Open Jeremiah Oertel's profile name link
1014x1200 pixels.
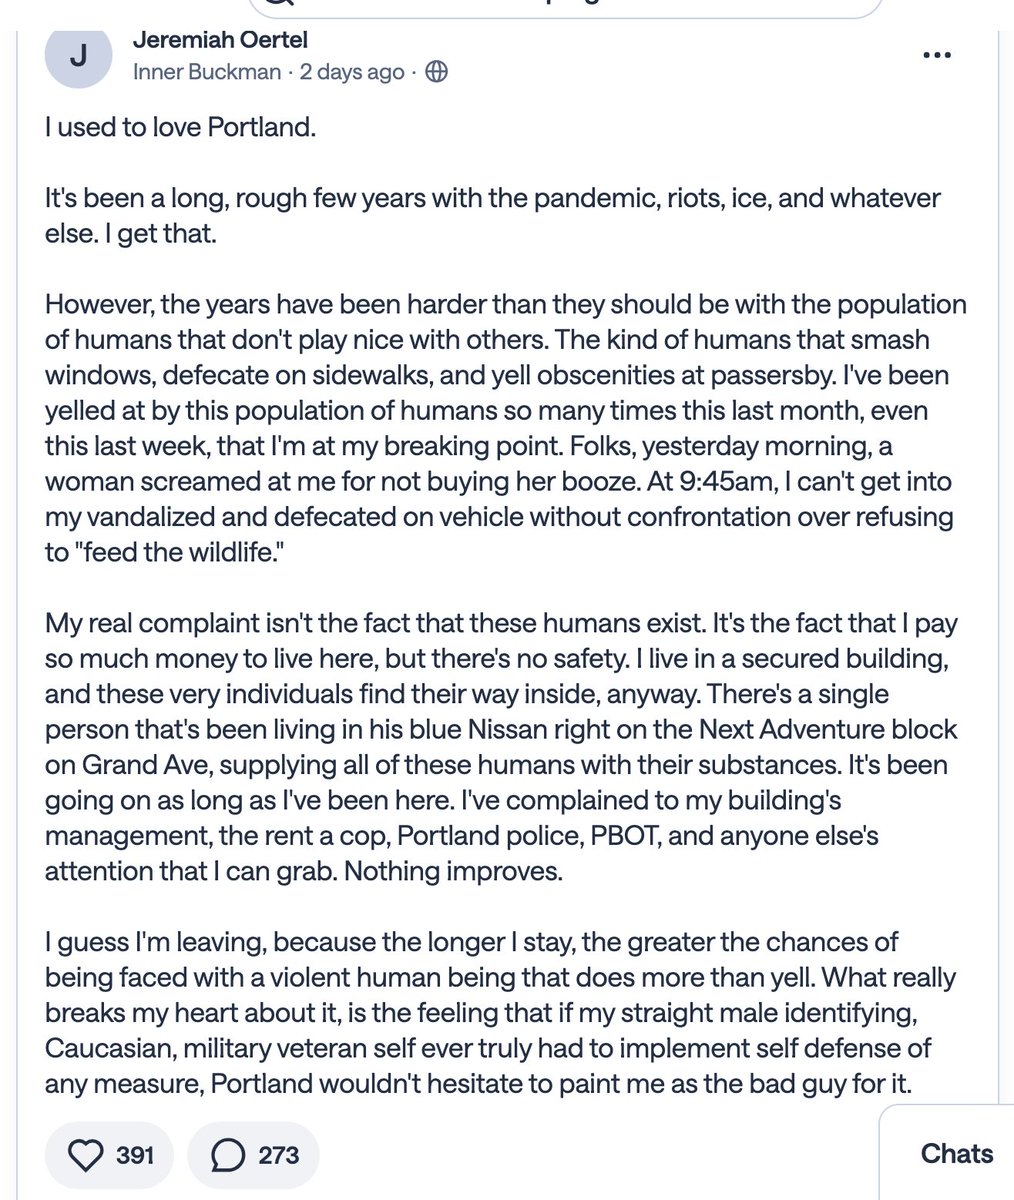click(x=220, y=40)
